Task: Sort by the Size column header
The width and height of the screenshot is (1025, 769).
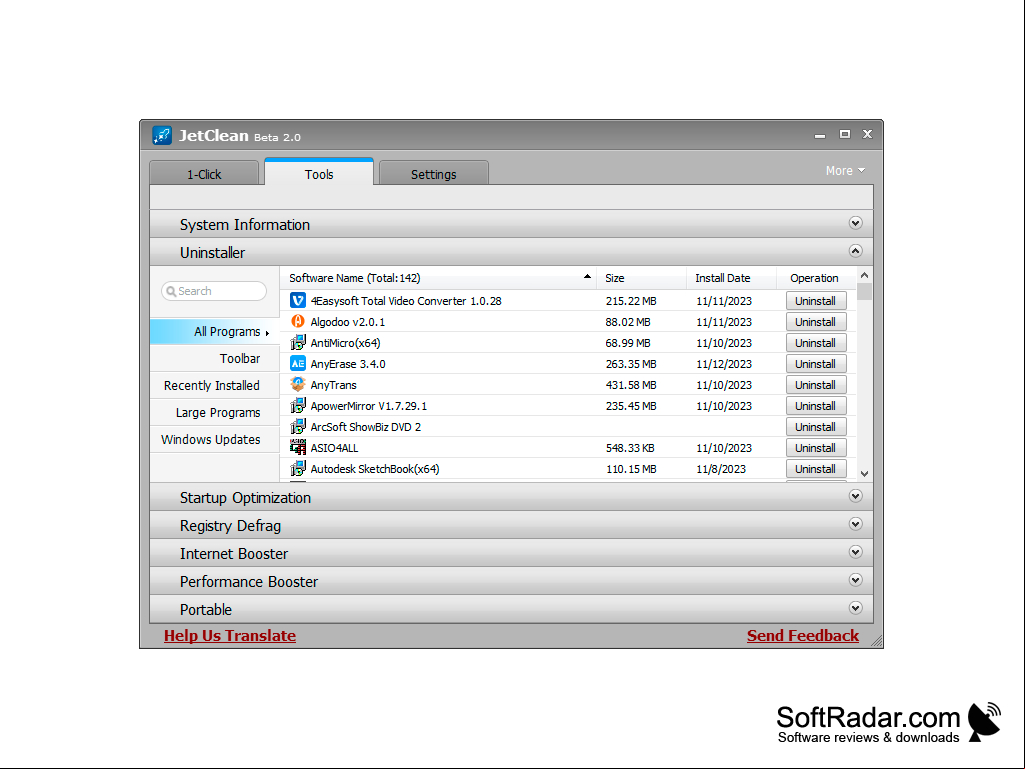Action: (641, 278)
